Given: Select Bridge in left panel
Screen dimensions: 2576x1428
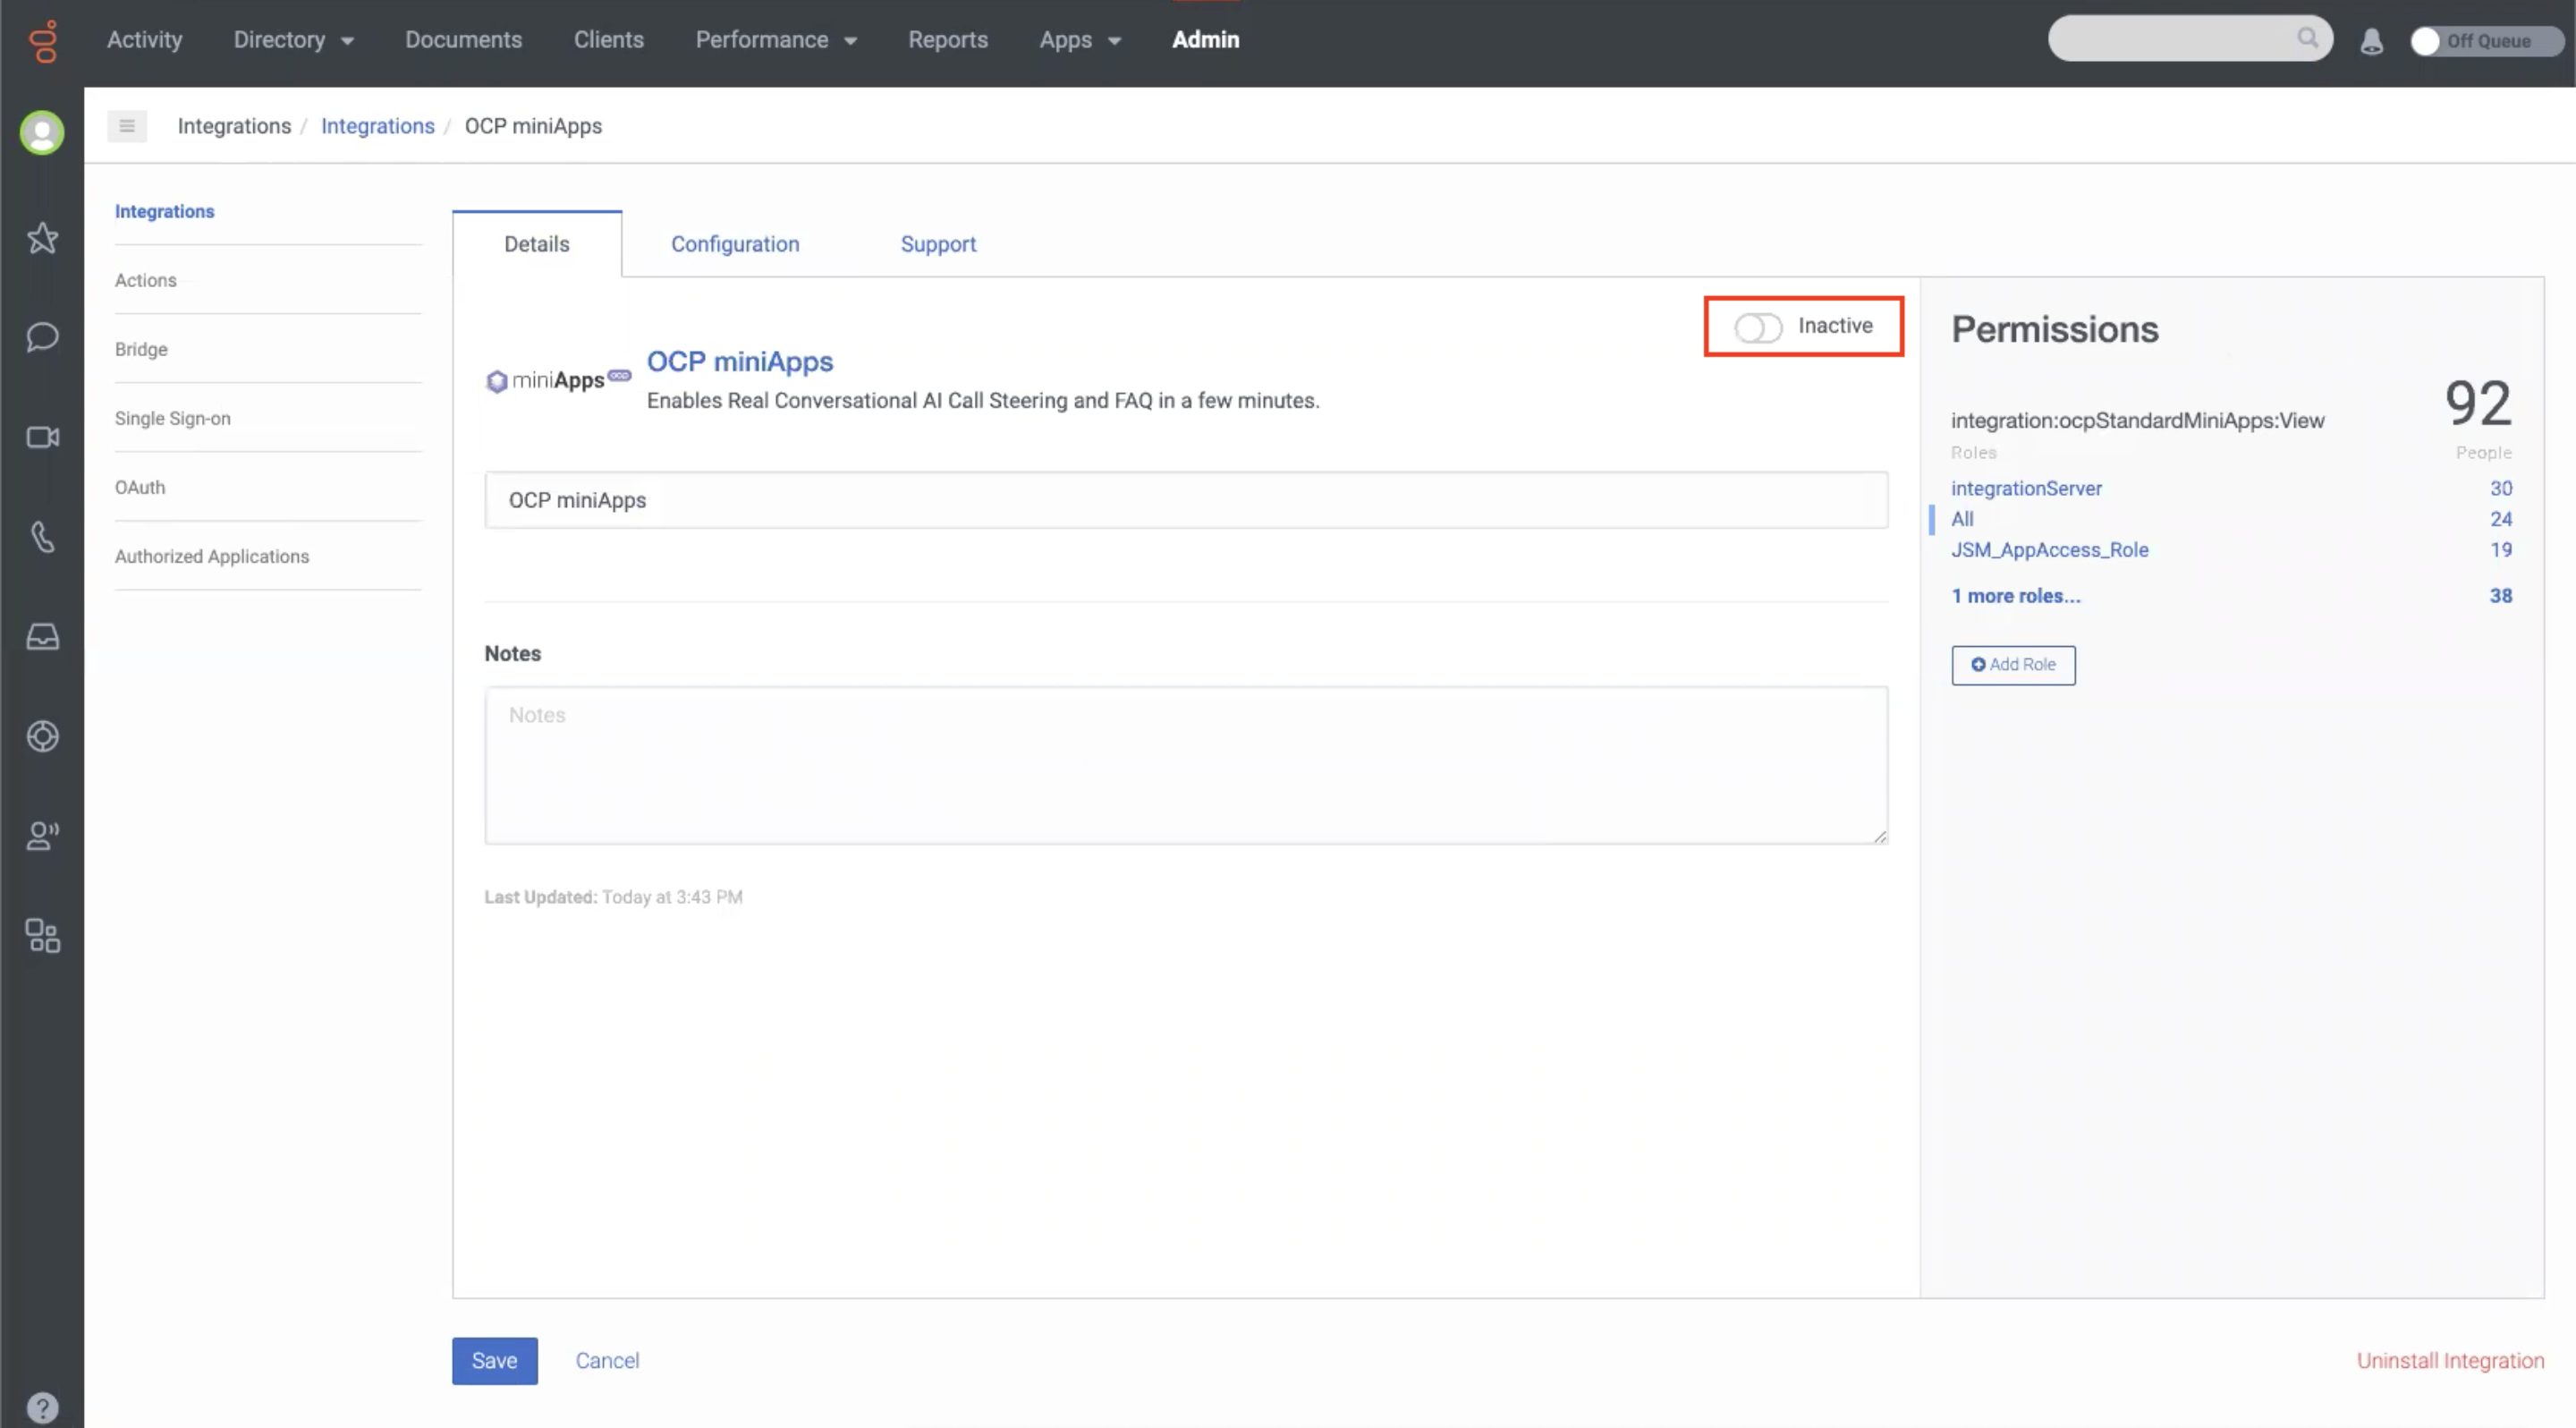Looking at the screenshot, I should [141, 349].
